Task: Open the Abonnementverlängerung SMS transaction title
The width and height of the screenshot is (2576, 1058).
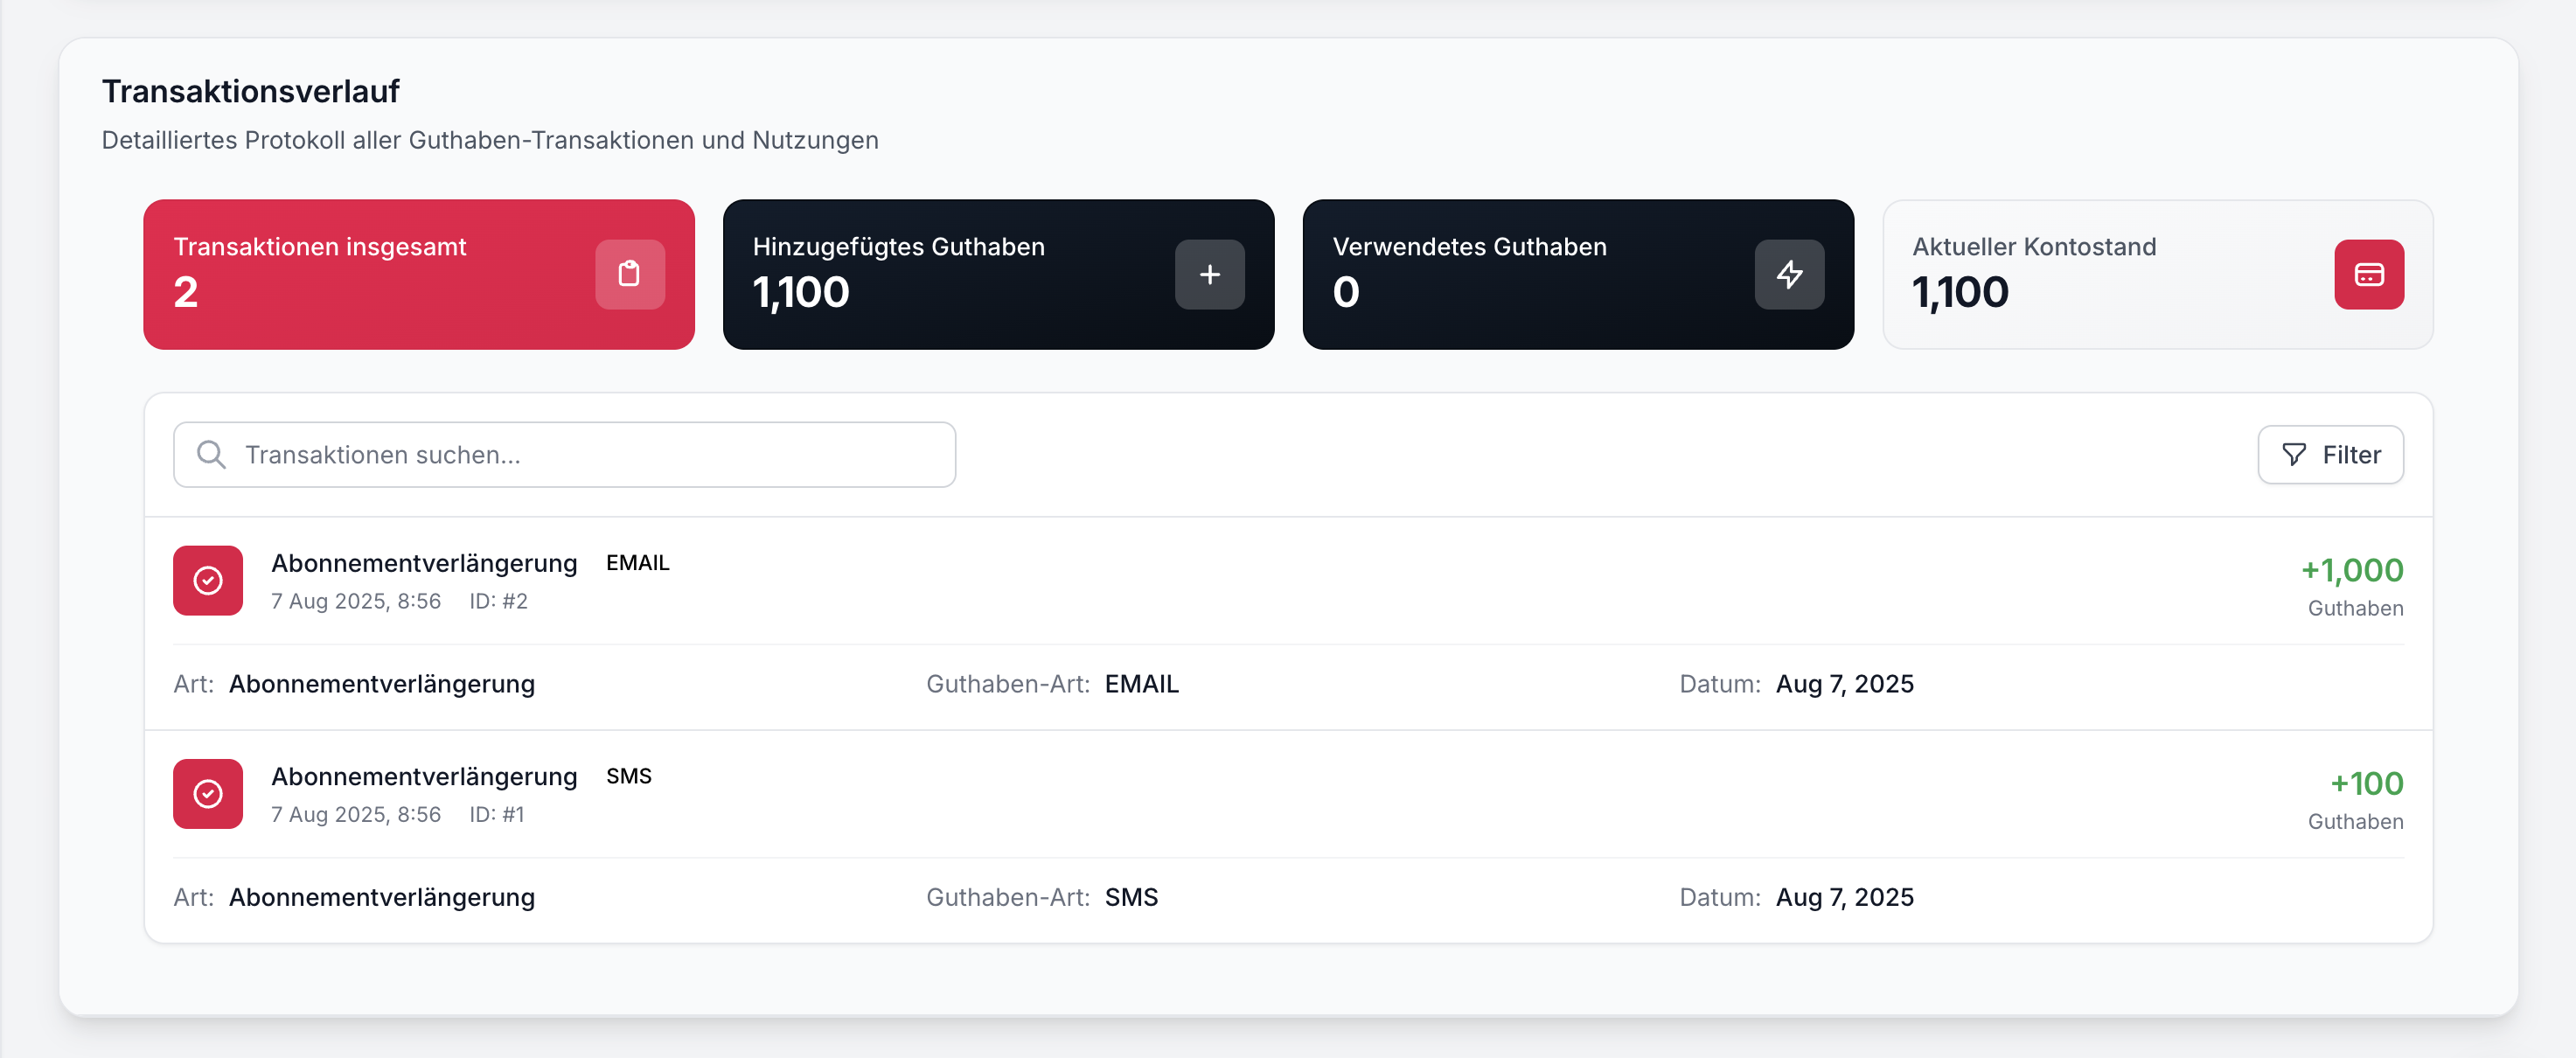Action: point(424,776)
